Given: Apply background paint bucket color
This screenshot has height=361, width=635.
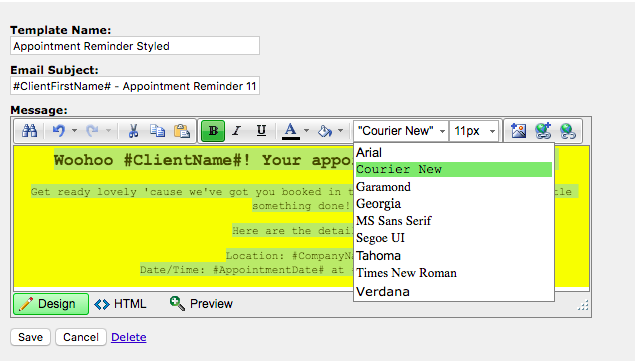Looking at the screenshot, I should click(x=325, y=131).
